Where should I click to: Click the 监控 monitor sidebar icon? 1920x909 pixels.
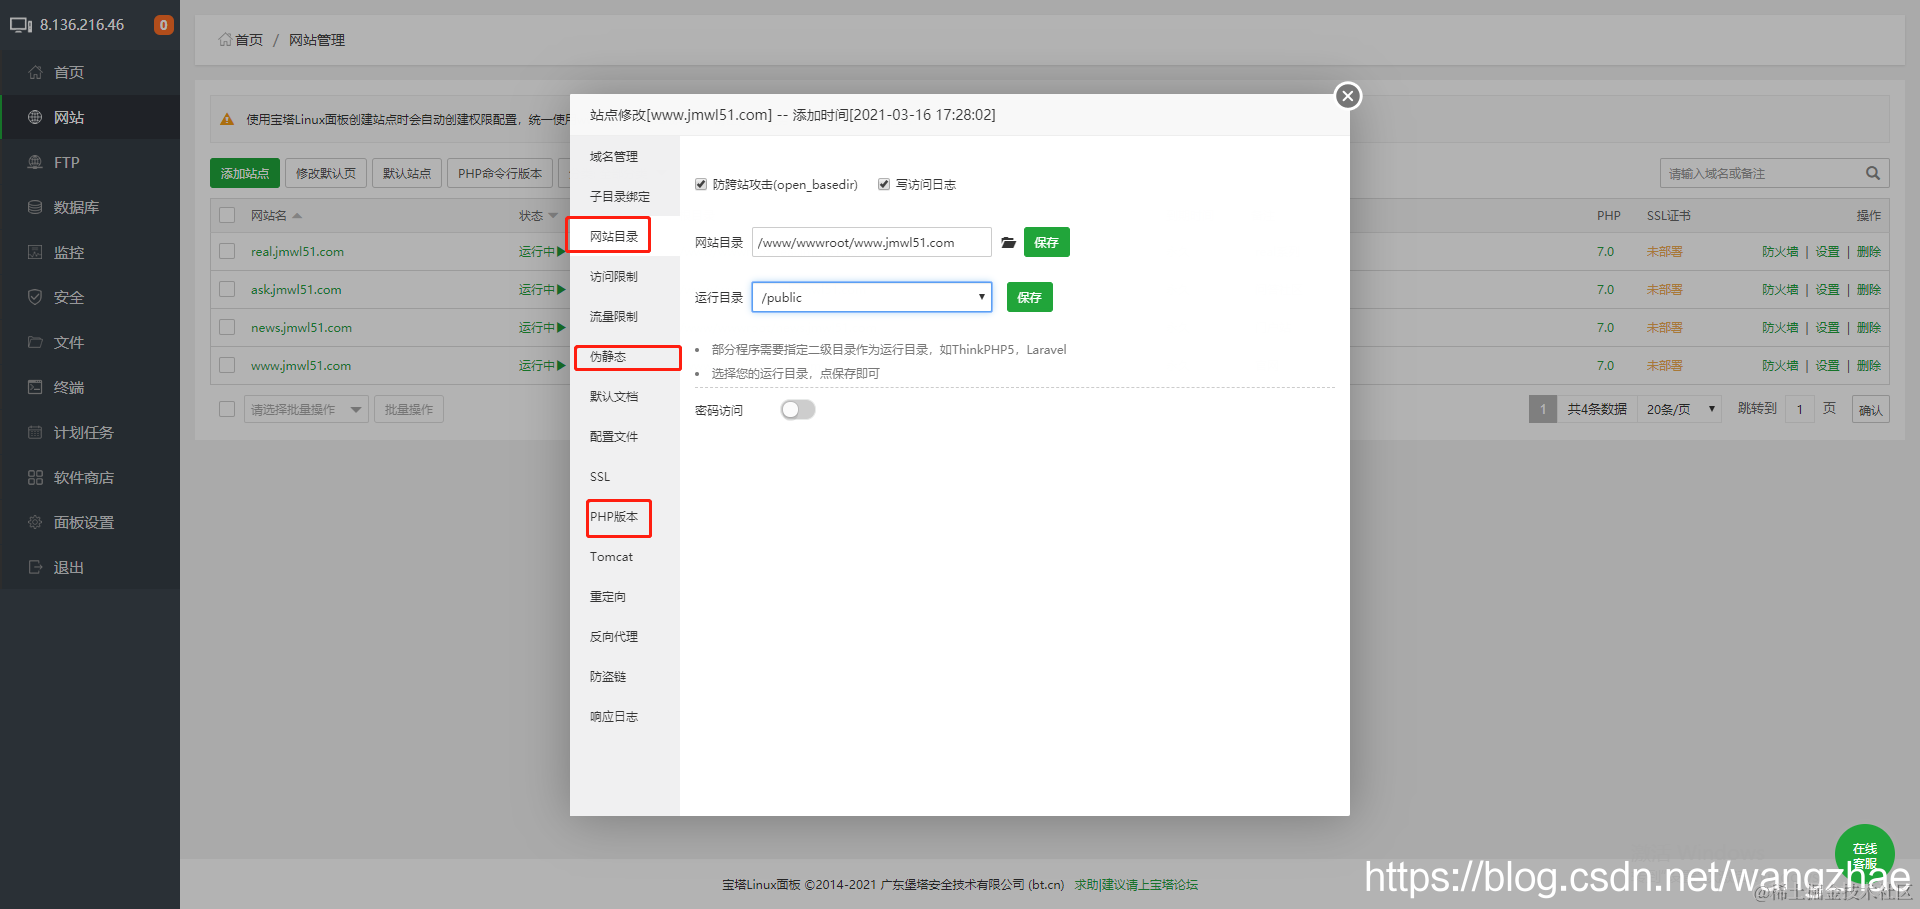pyautogui.click(x=35, y=252)
